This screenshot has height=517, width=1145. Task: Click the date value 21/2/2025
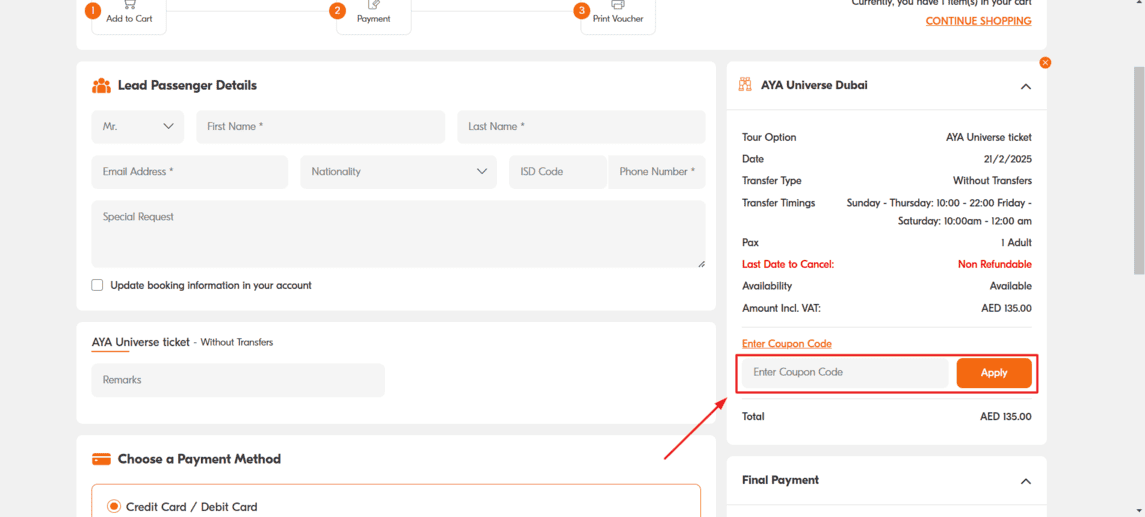pyautogui.click(x=1008, y=159)
